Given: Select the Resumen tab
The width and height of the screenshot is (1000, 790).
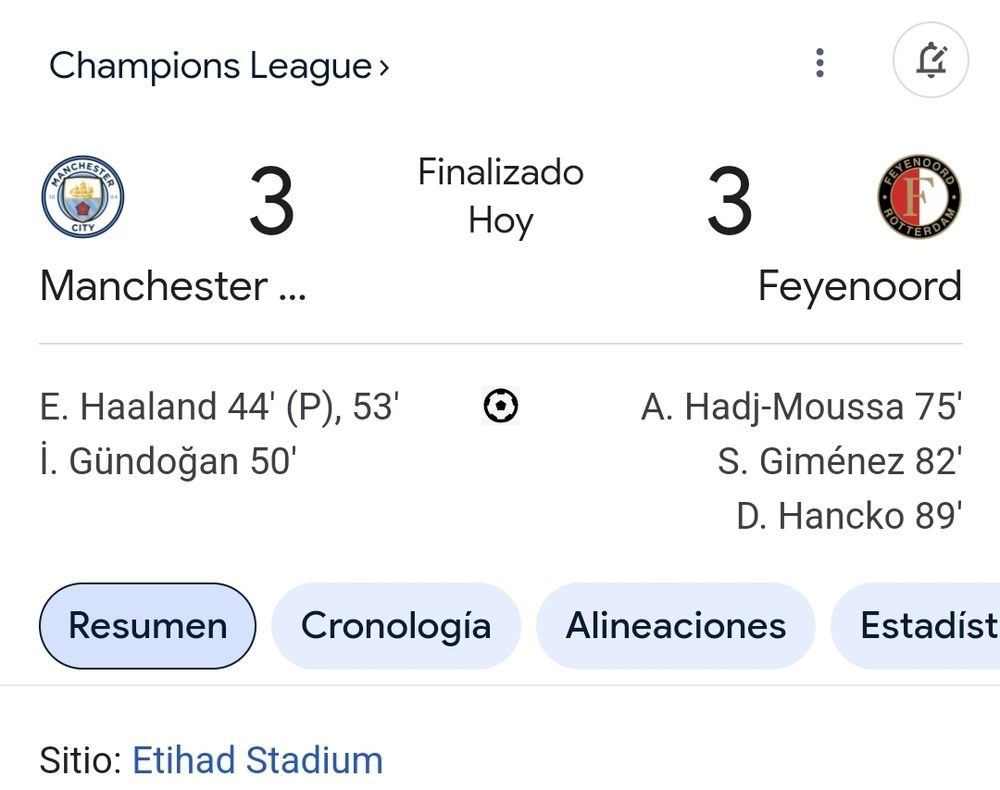Looking at the screenshot, I should click(147, 626).
